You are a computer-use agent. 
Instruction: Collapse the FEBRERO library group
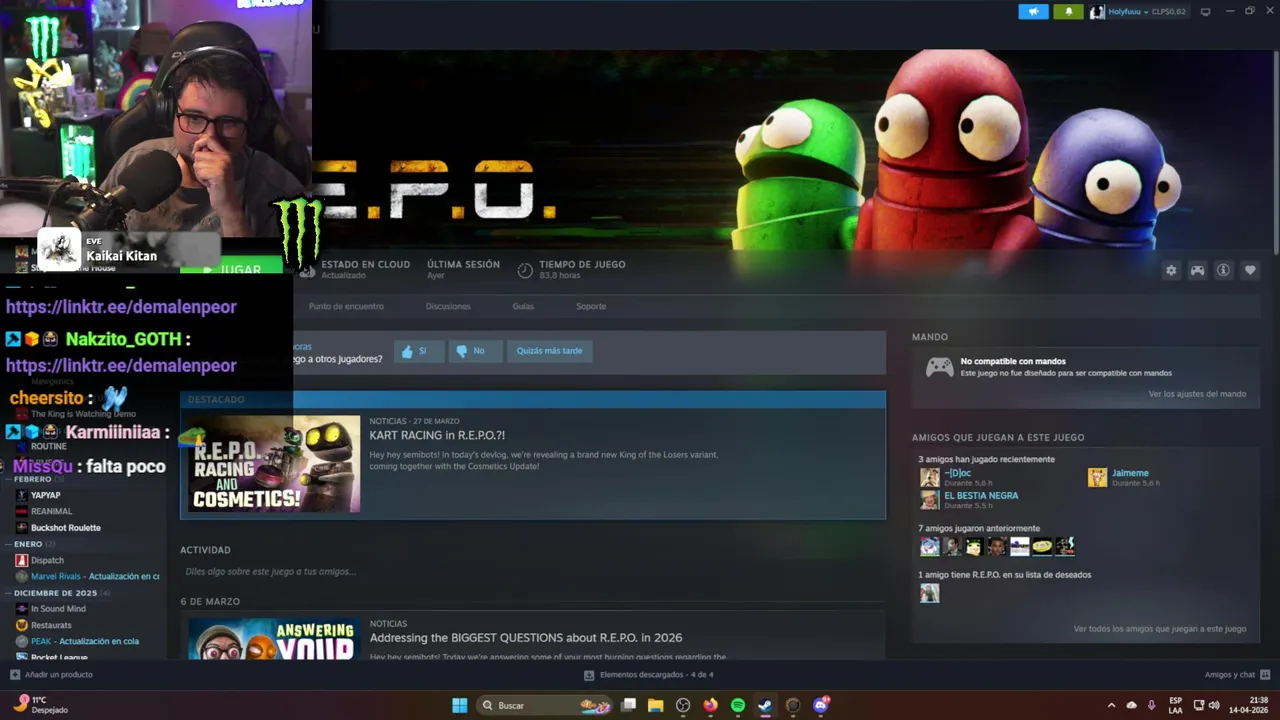[32, 479]
